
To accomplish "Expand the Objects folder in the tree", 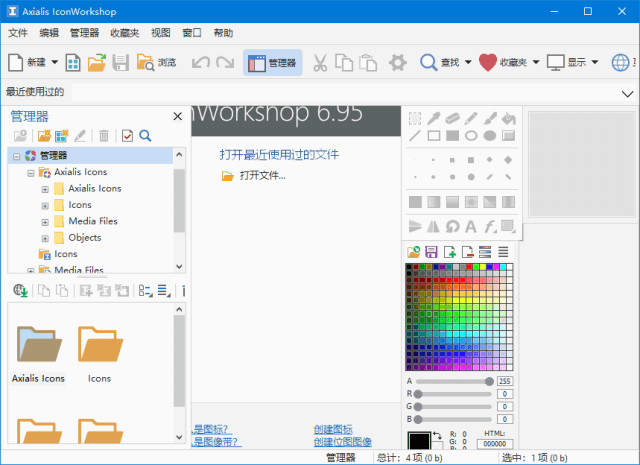I will (45, 238).
